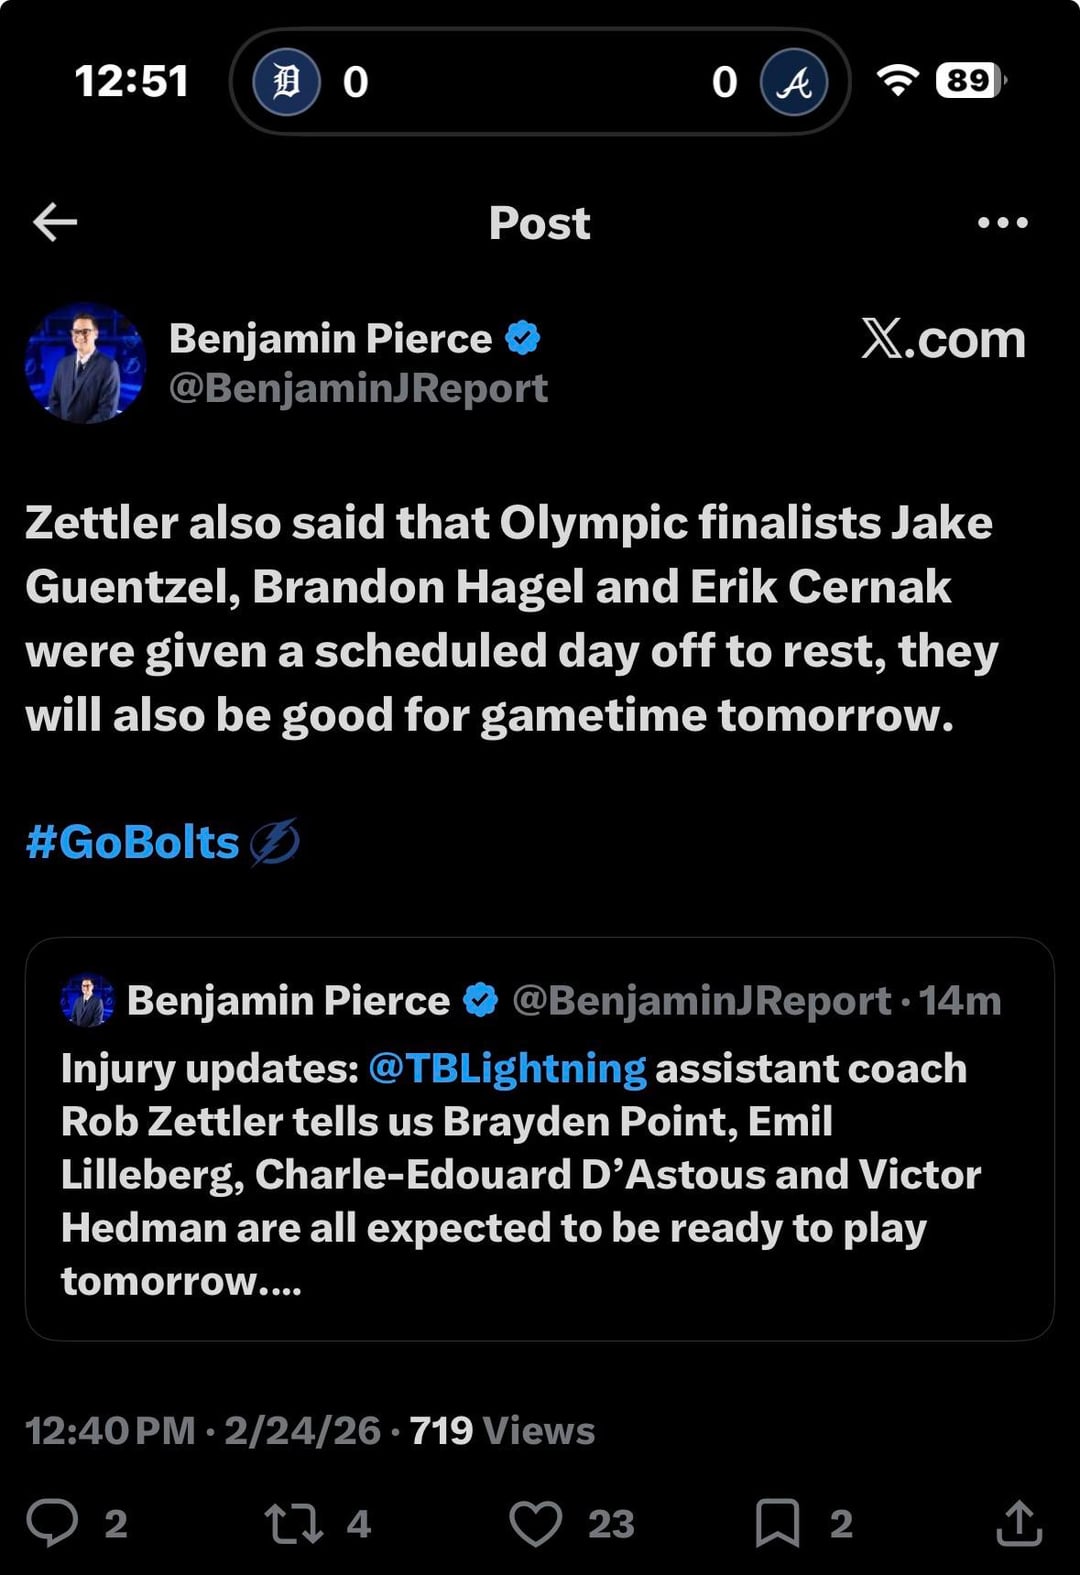Tap Detroit Tigers logo in live score

pos(287,82)
